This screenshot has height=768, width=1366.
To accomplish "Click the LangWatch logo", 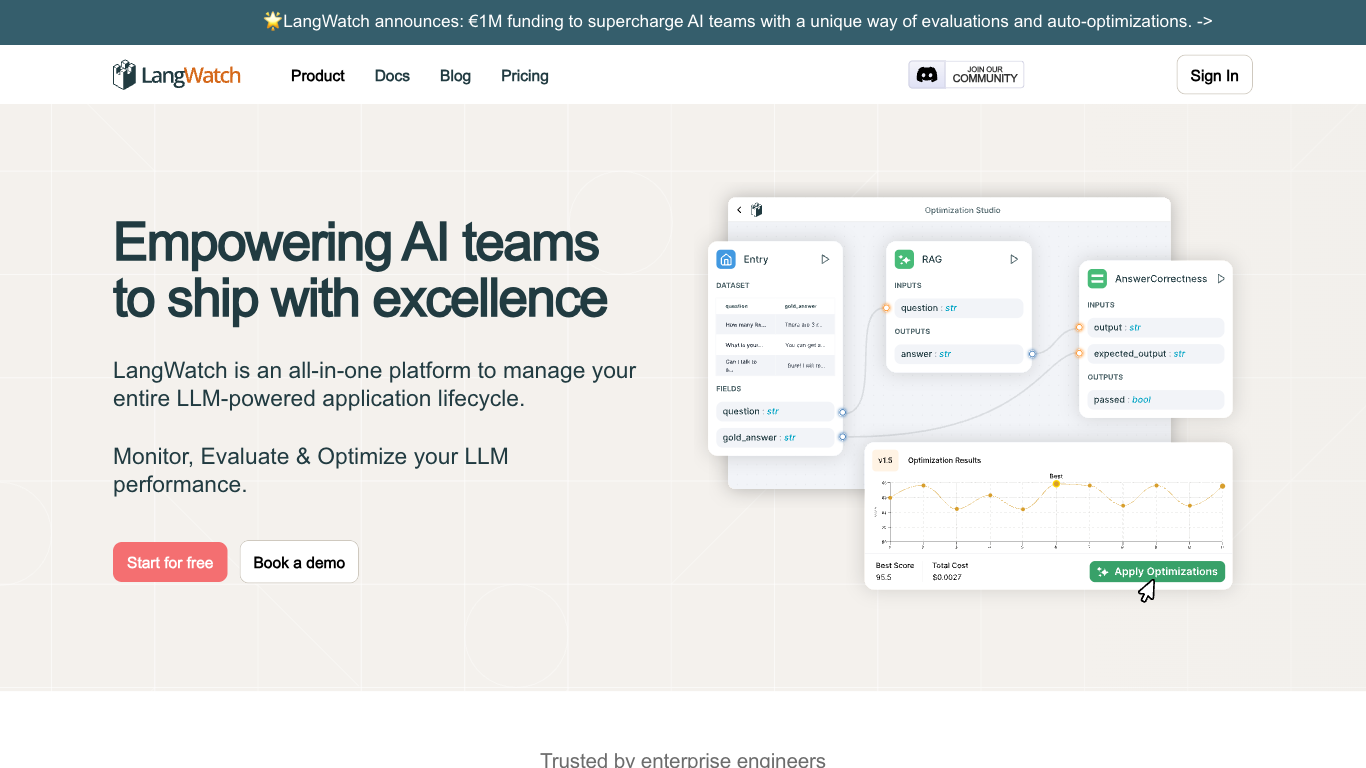I will 177,75.
